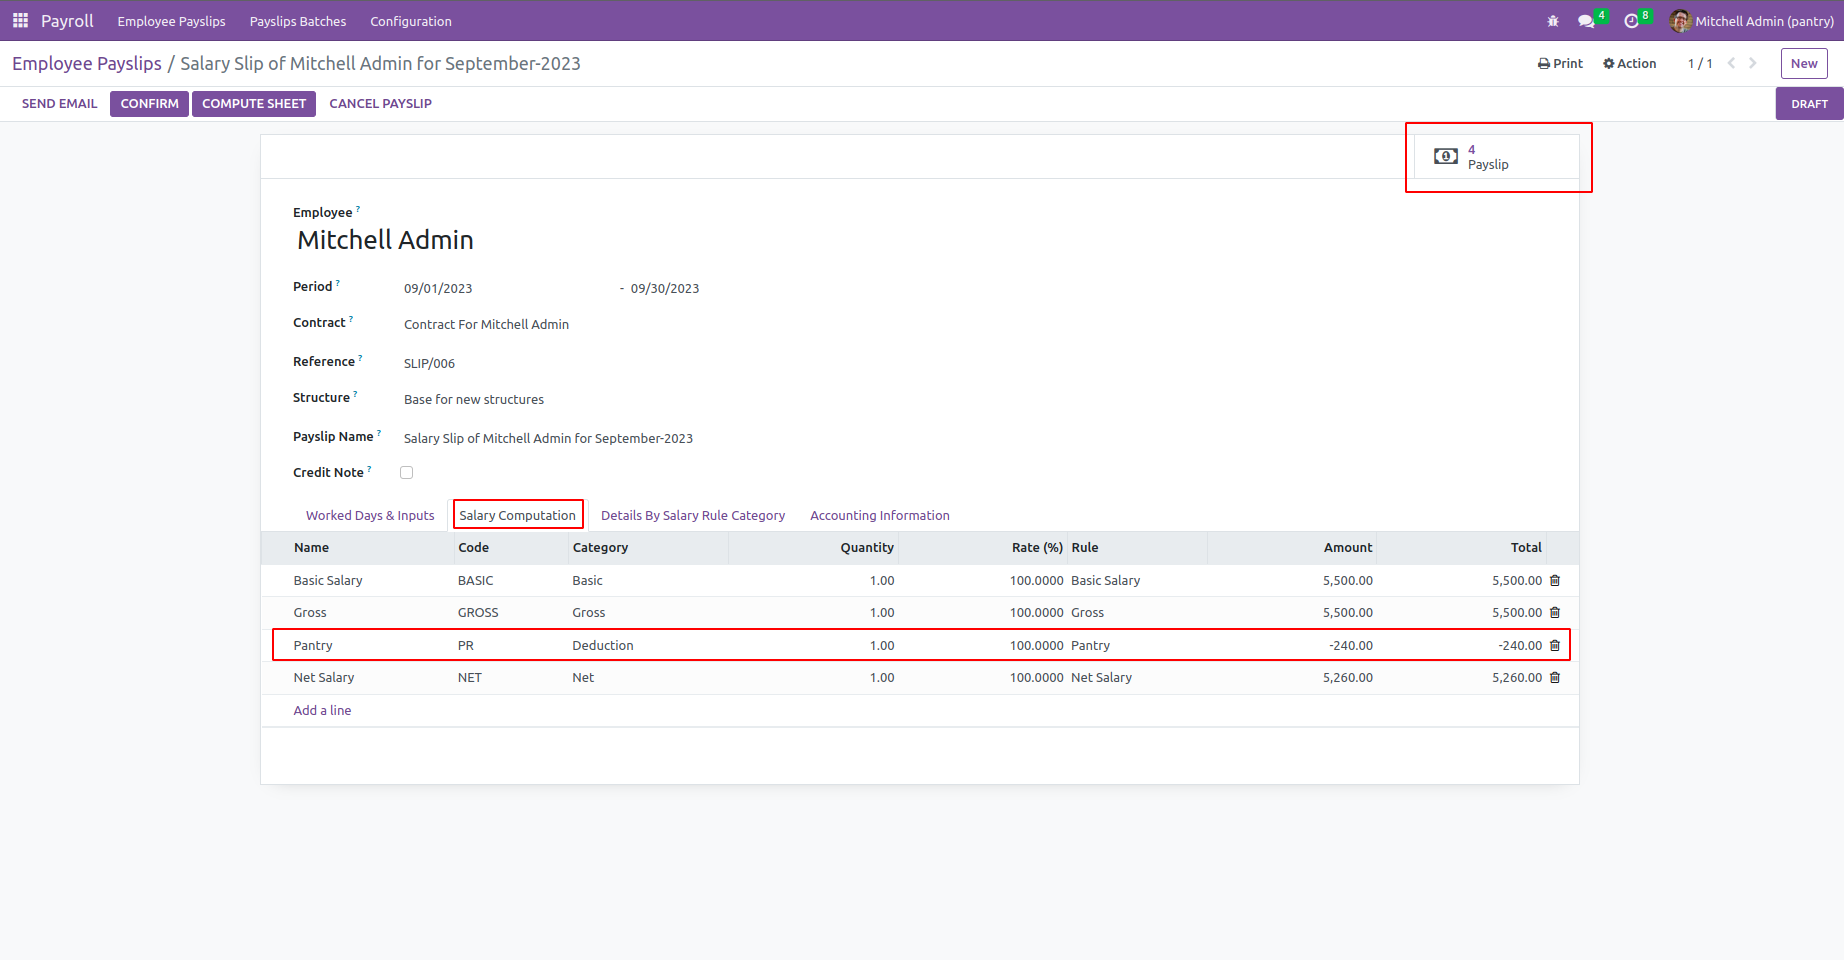Screen dimensions: 1844x960
Task: Click trash icon on Net Salary row
Action: (x=1555, y=678)
